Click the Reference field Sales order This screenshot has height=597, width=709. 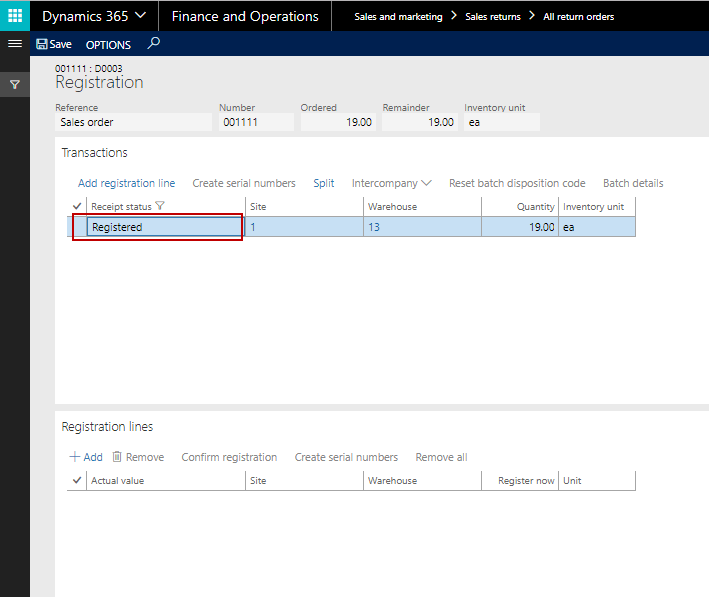(133, 122)
